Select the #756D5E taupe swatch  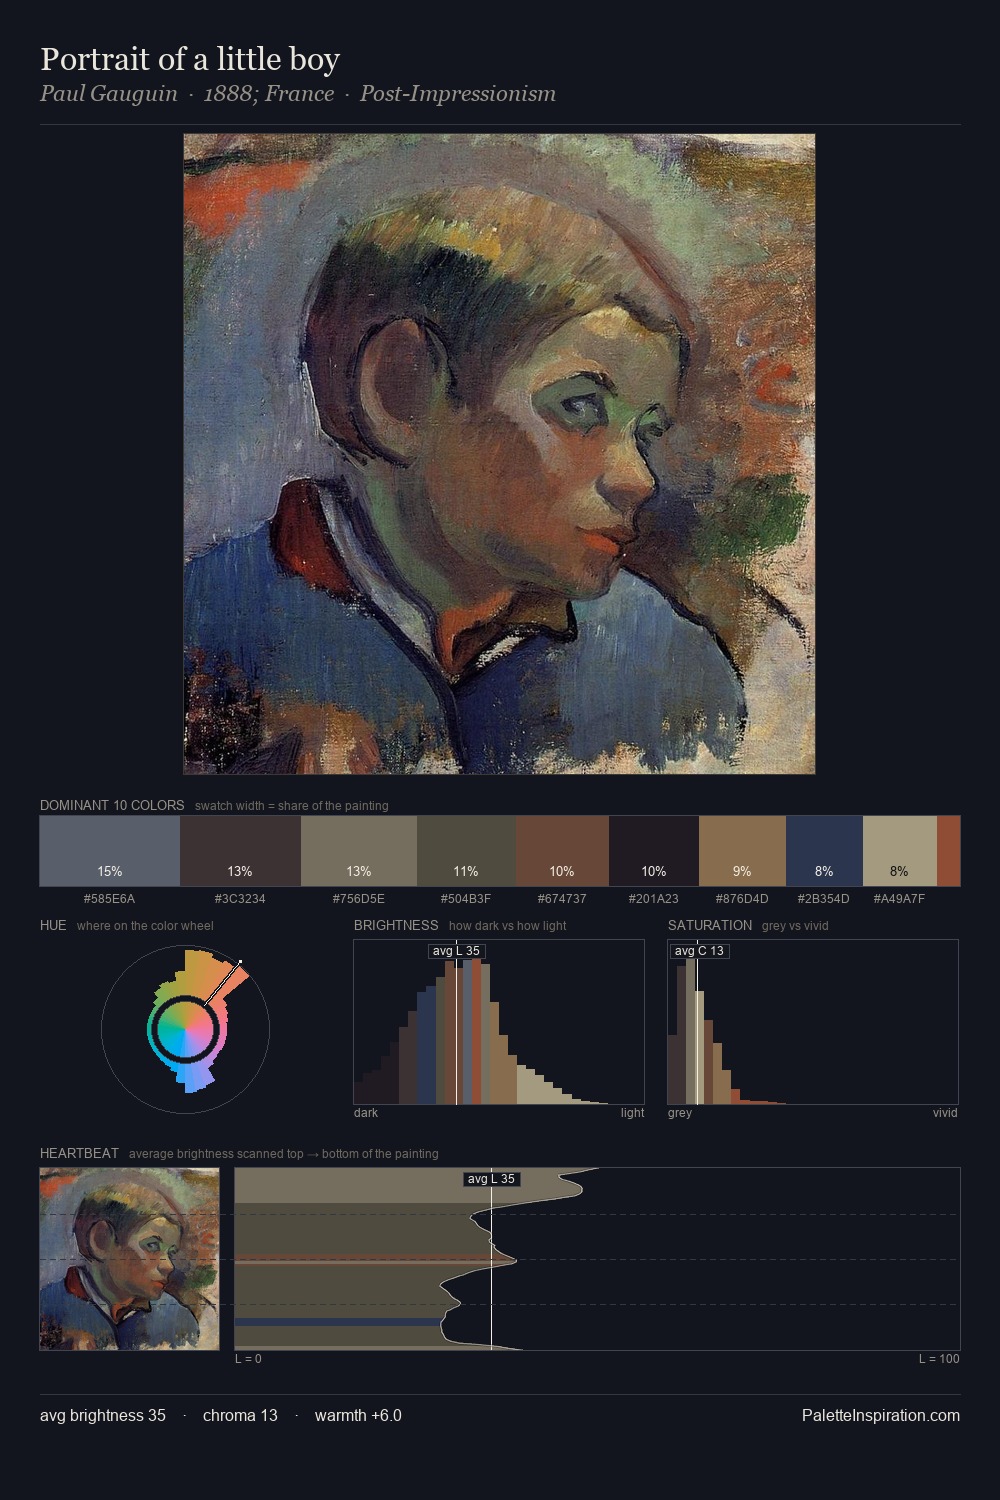click(x=359, y=851)
